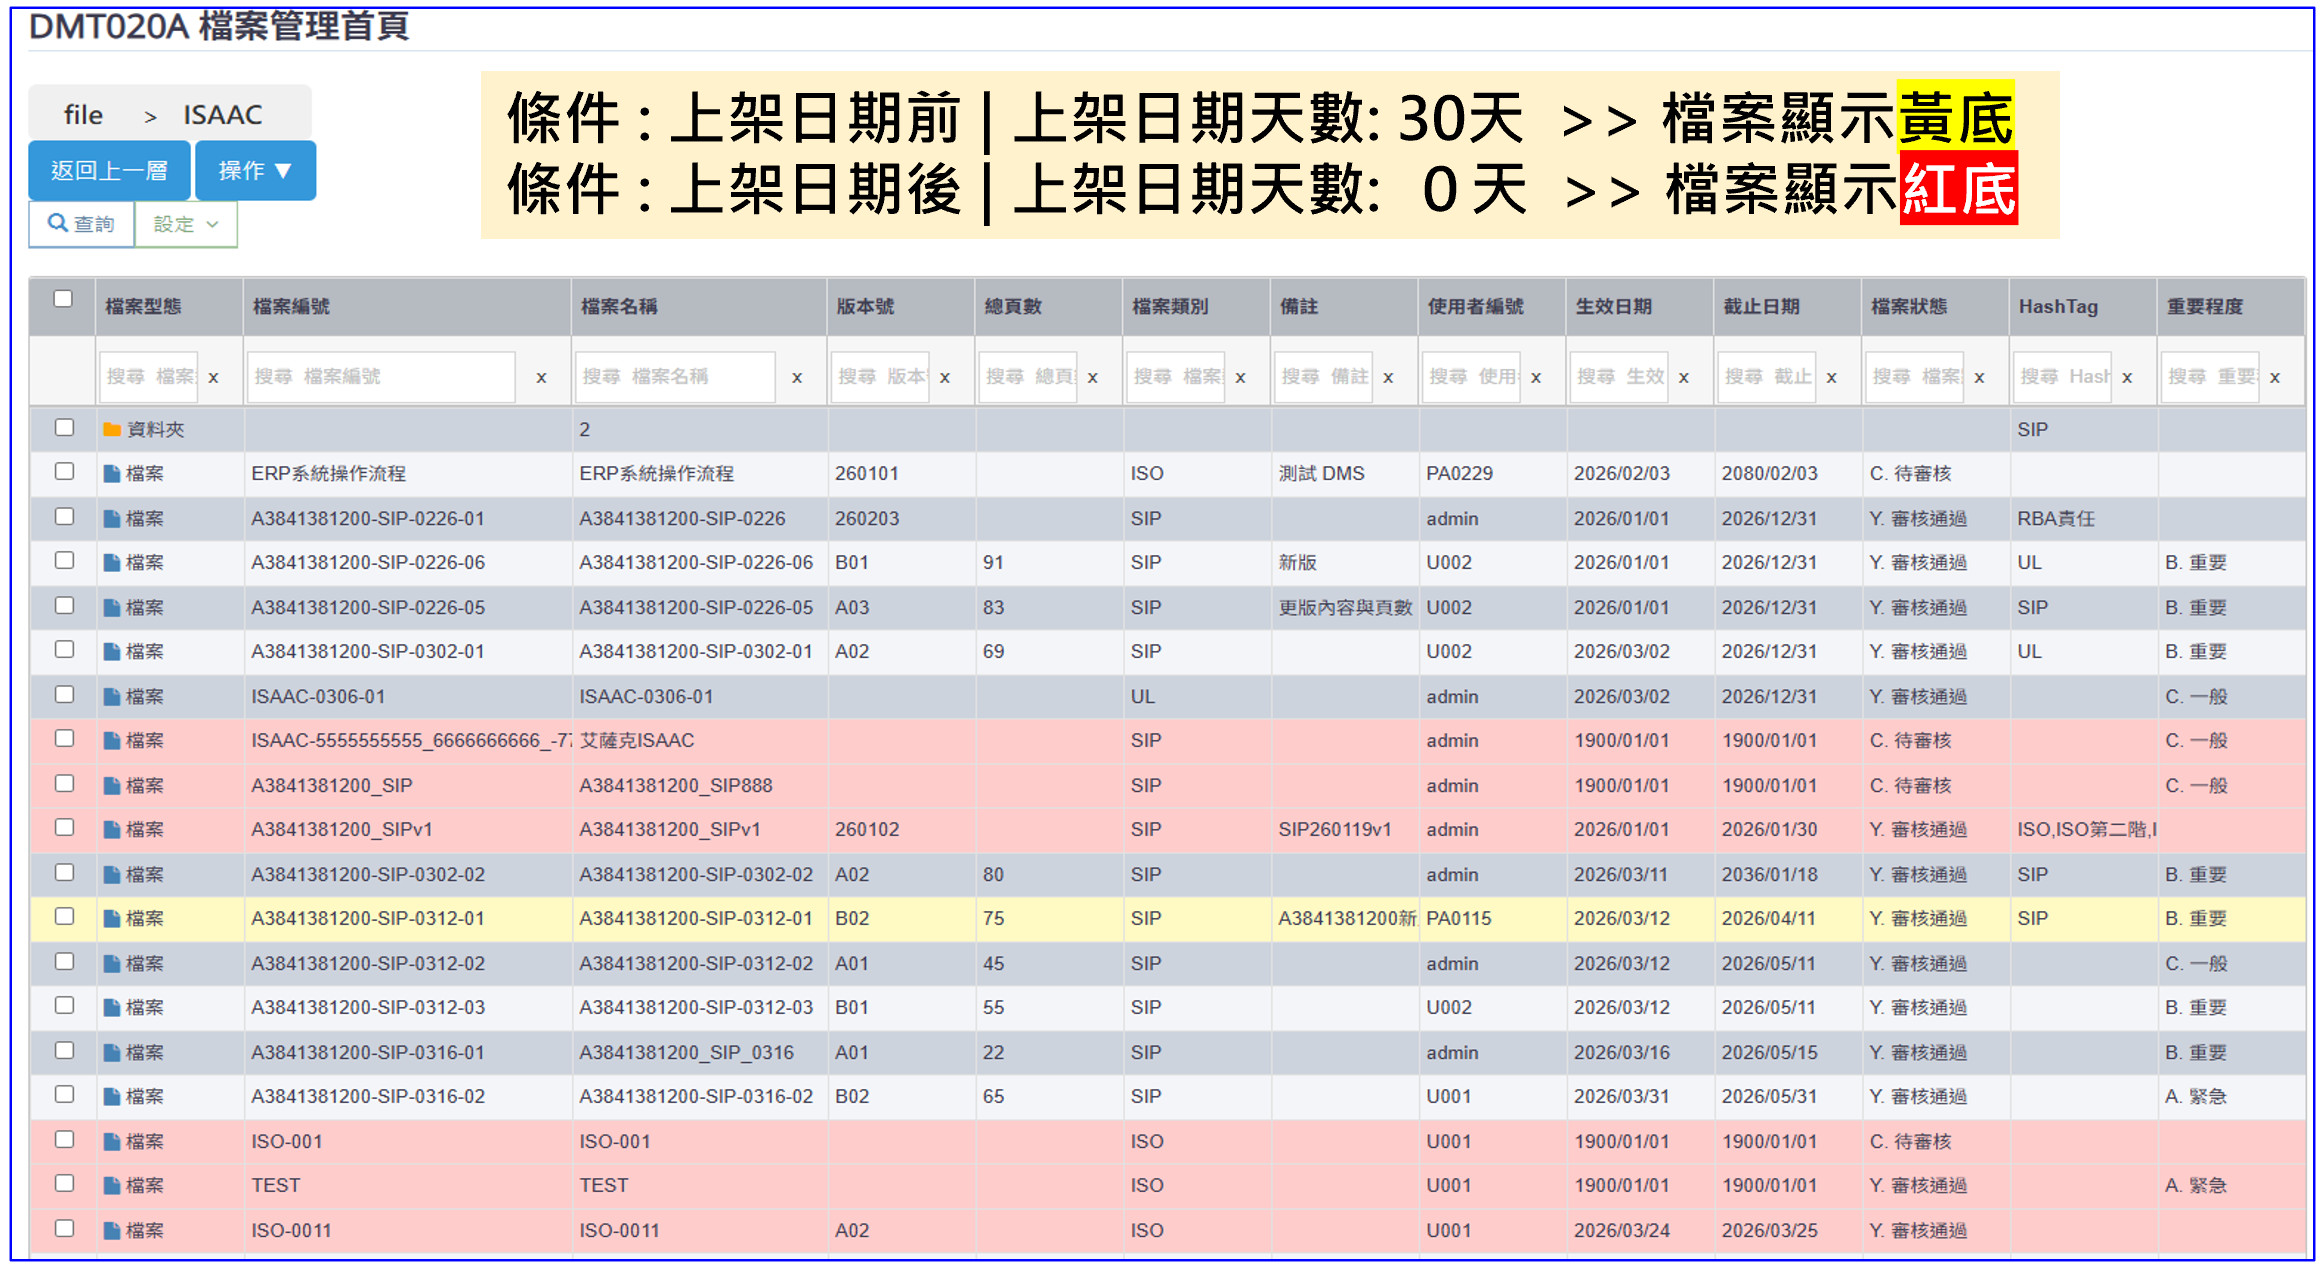Click file icon in A3841381200-SIP-0302-02 row
Image resolution: width=2320 pixels, height=1264 pixels.
pyautogui.click(x=112, y=875)
